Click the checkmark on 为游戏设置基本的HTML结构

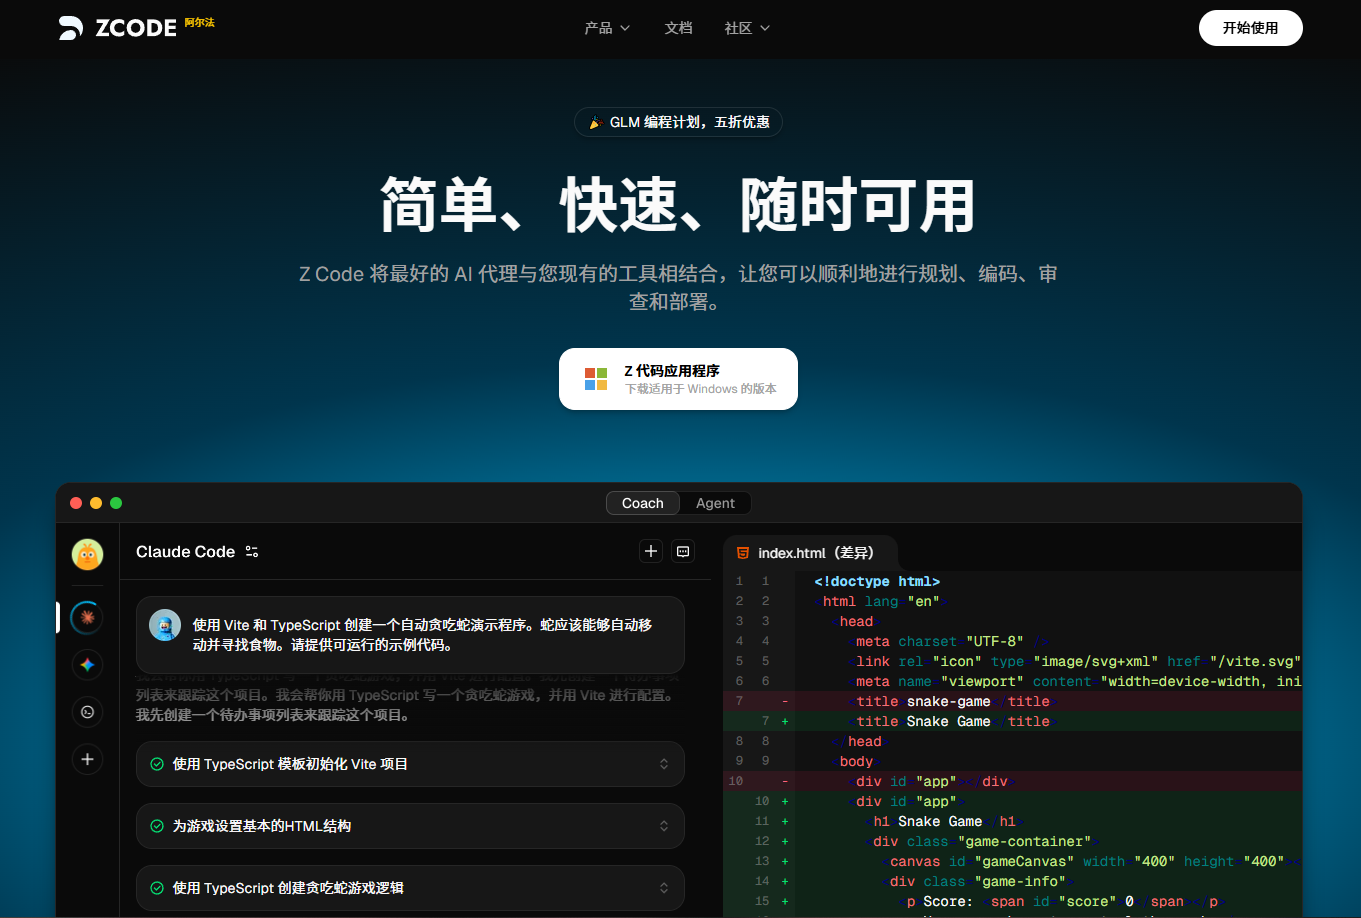tap(157, 826)
